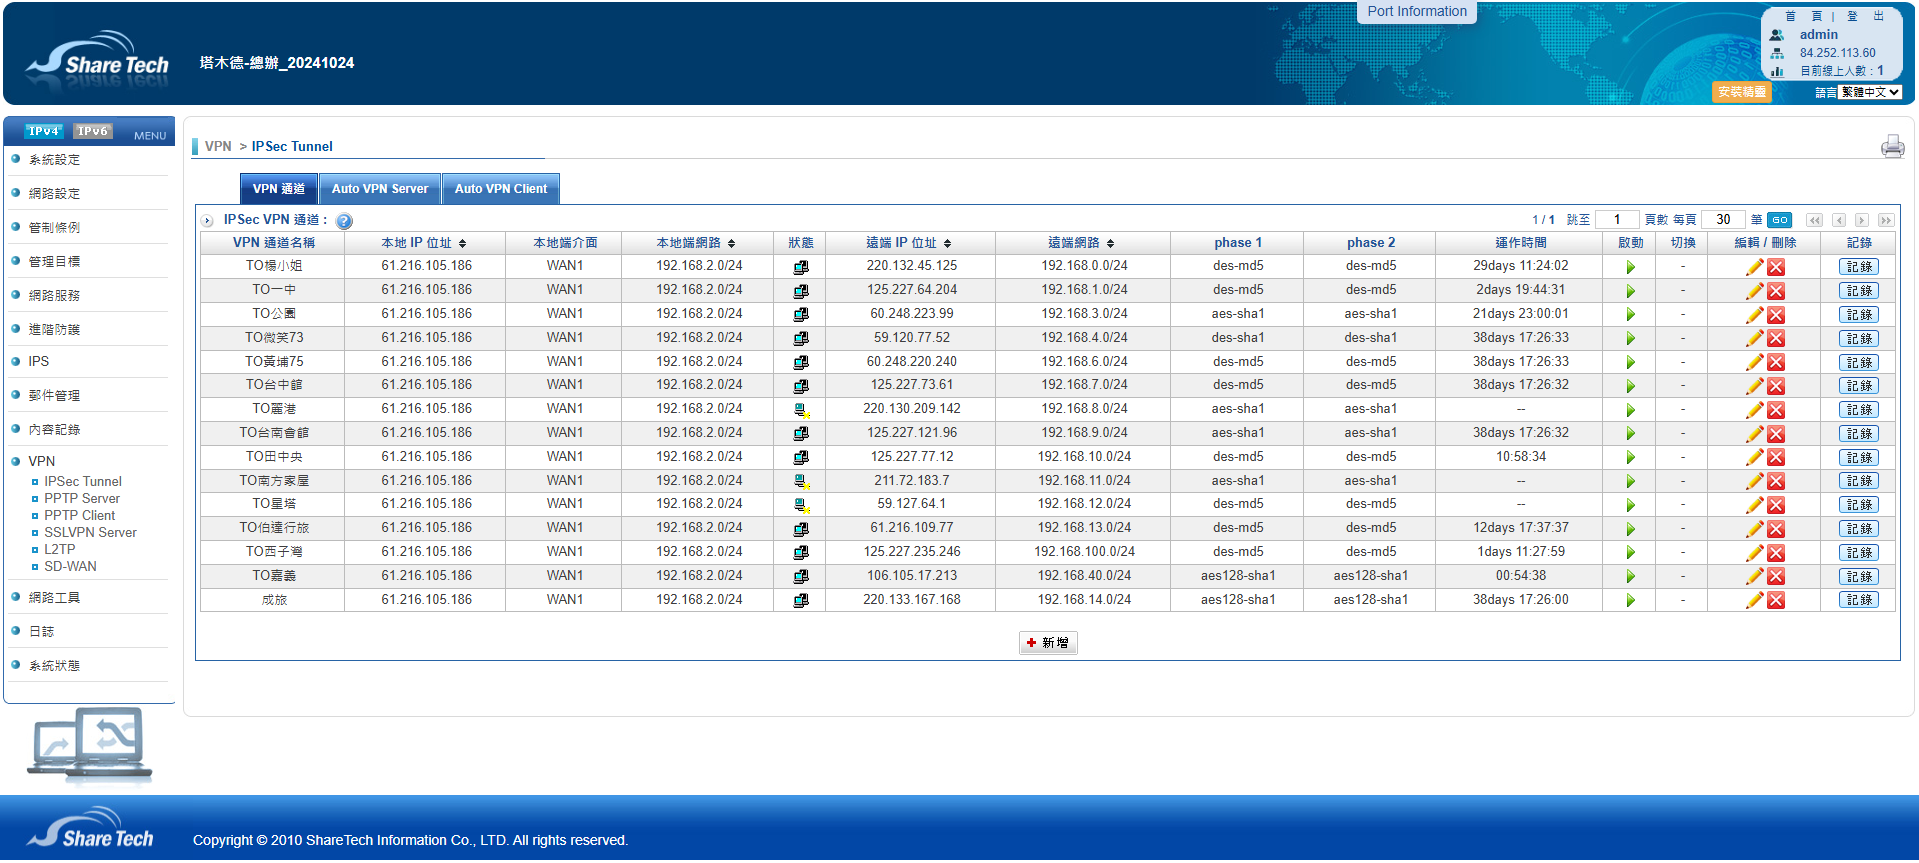Sort by the 遠端 IP 位址 column arrows

coord(947,244)
